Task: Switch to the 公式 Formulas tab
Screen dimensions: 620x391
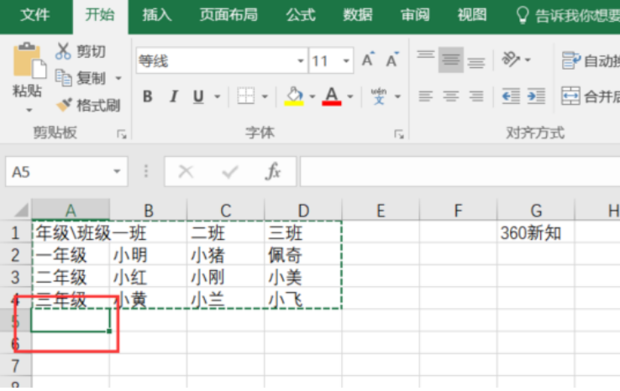Action: (x=301, y=15)
